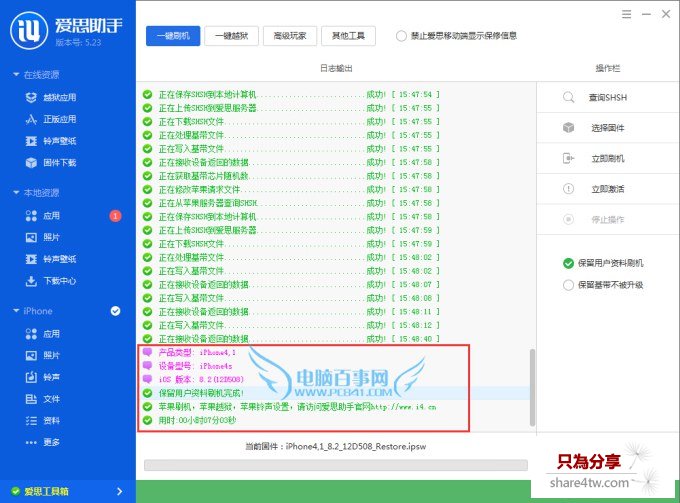The width and height of the screenshot is (680, 503).
Task: Enable 禁止爱思移动端显示保修信息 option
Action: click(401, 36)
